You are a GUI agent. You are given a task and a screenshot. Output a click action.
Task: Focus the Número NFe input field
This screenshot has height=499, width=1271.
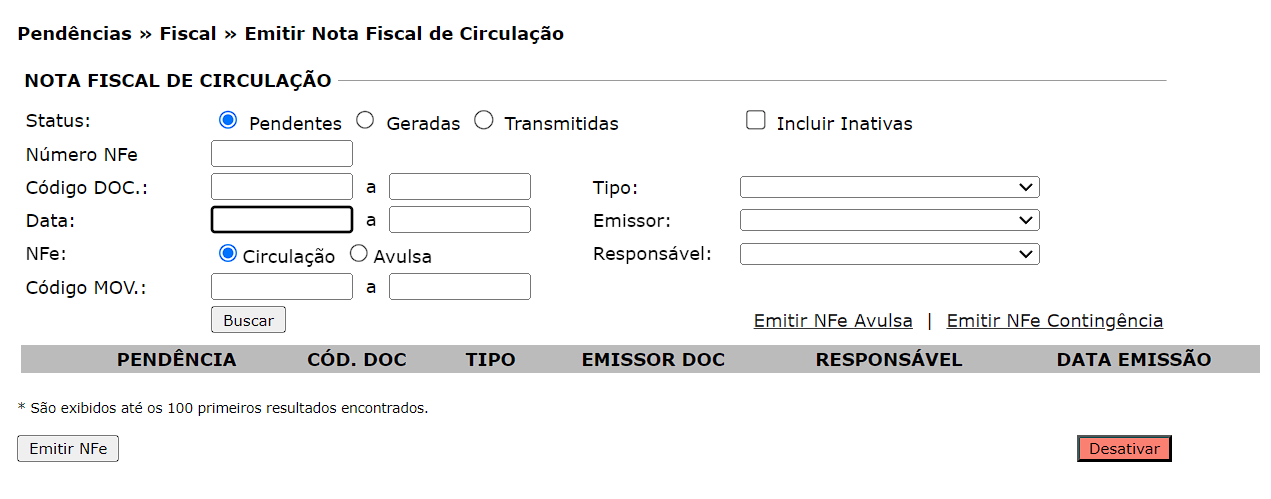tap(282, 154)
